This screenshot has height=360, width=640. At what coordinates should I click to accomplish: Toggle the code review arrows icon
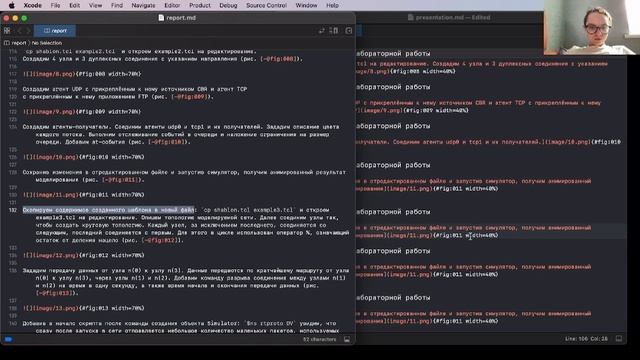click(322, 31)
